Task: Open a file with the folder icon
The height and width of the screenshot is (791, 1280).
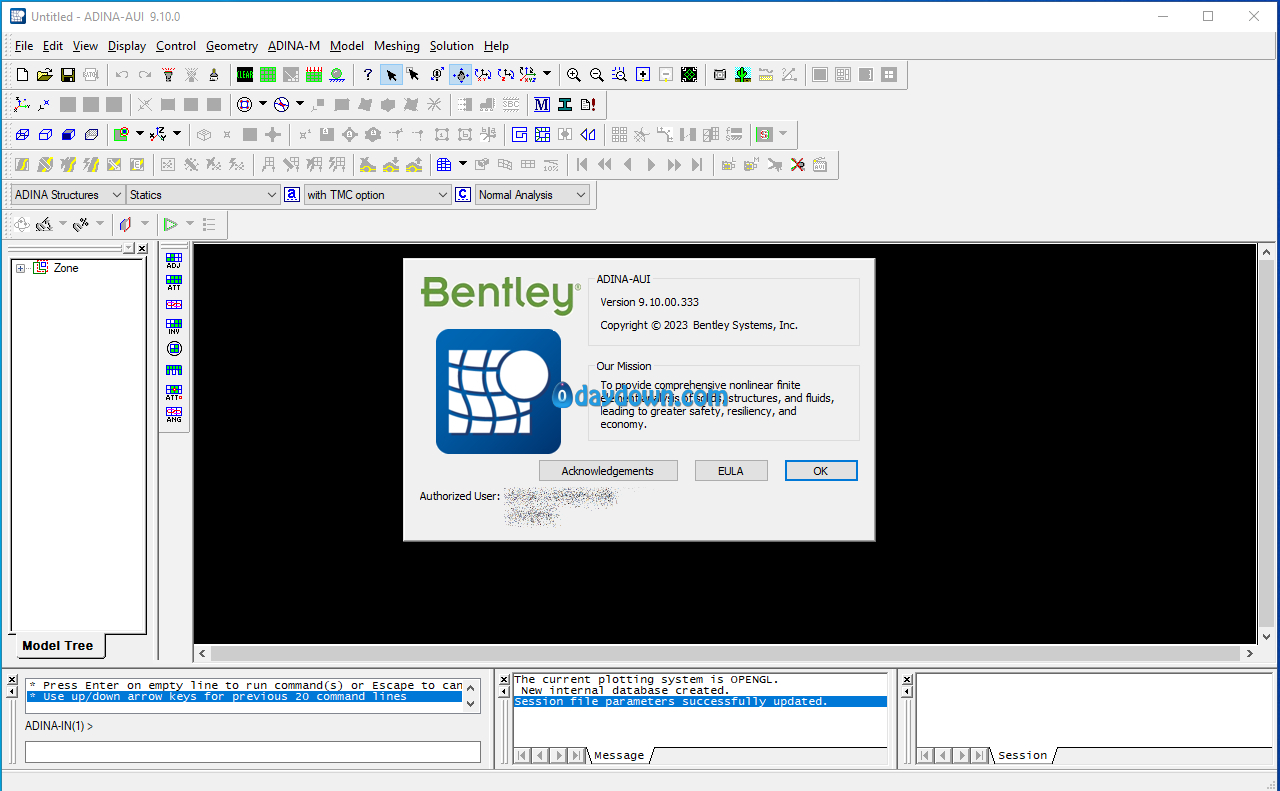Action: [x=45, y=75]
